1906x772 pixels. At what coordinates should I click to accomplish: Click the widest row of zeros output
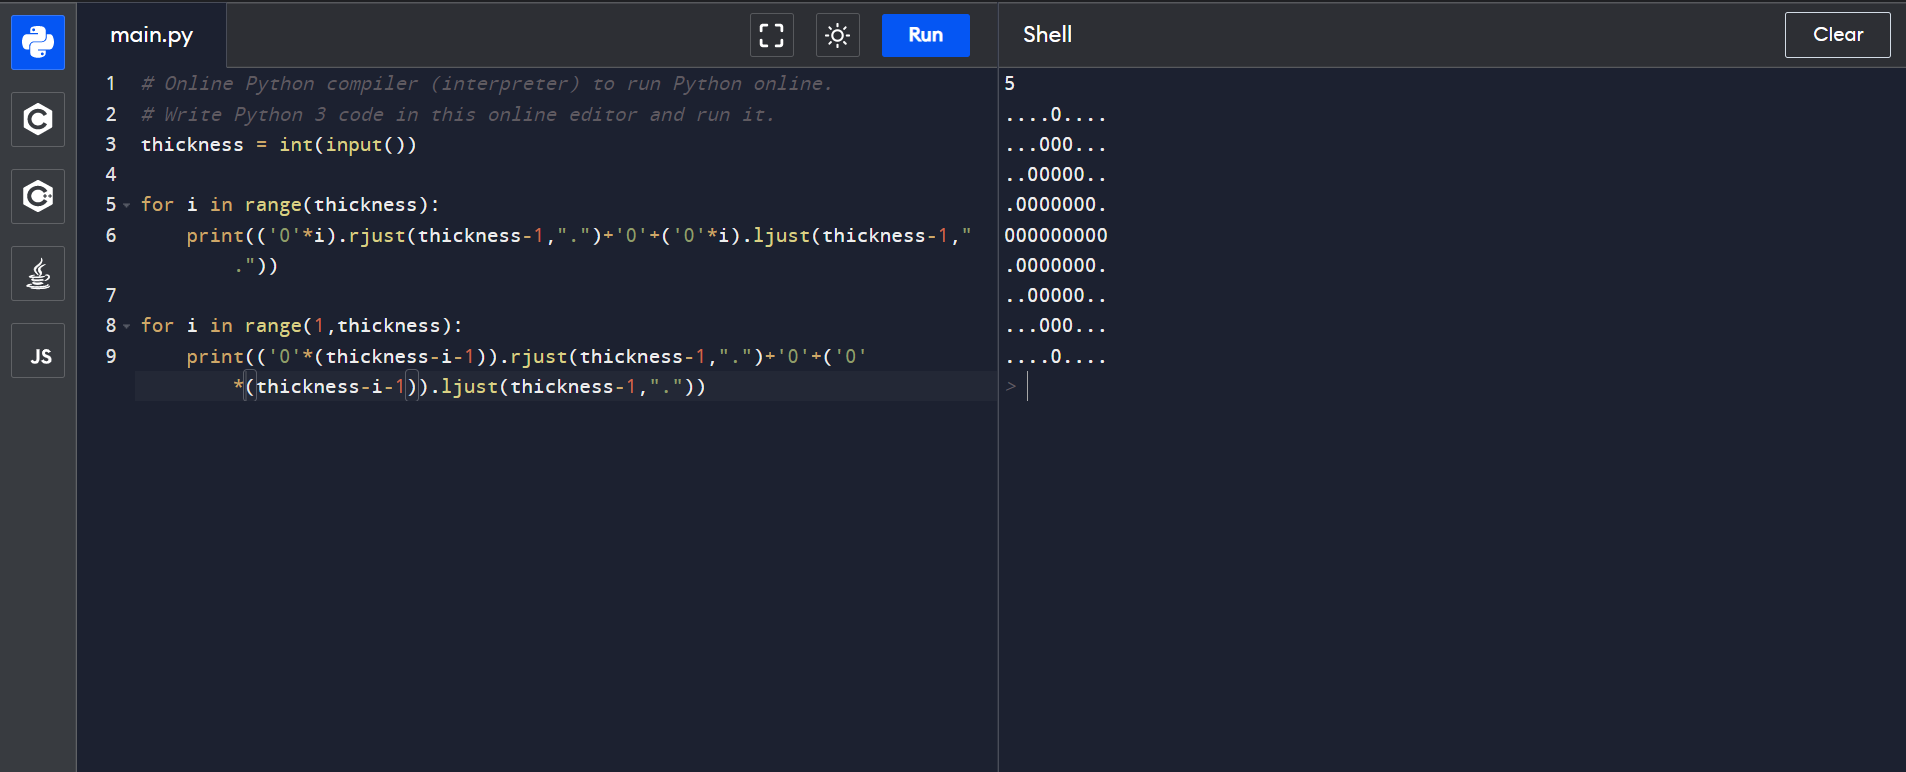coord(1056,235)
